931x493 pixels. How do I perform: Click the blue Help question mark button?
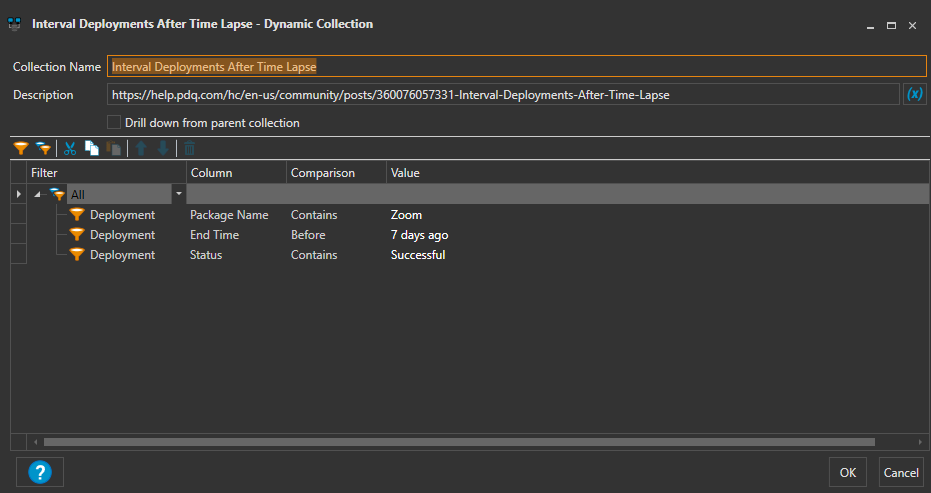[40, 471]
